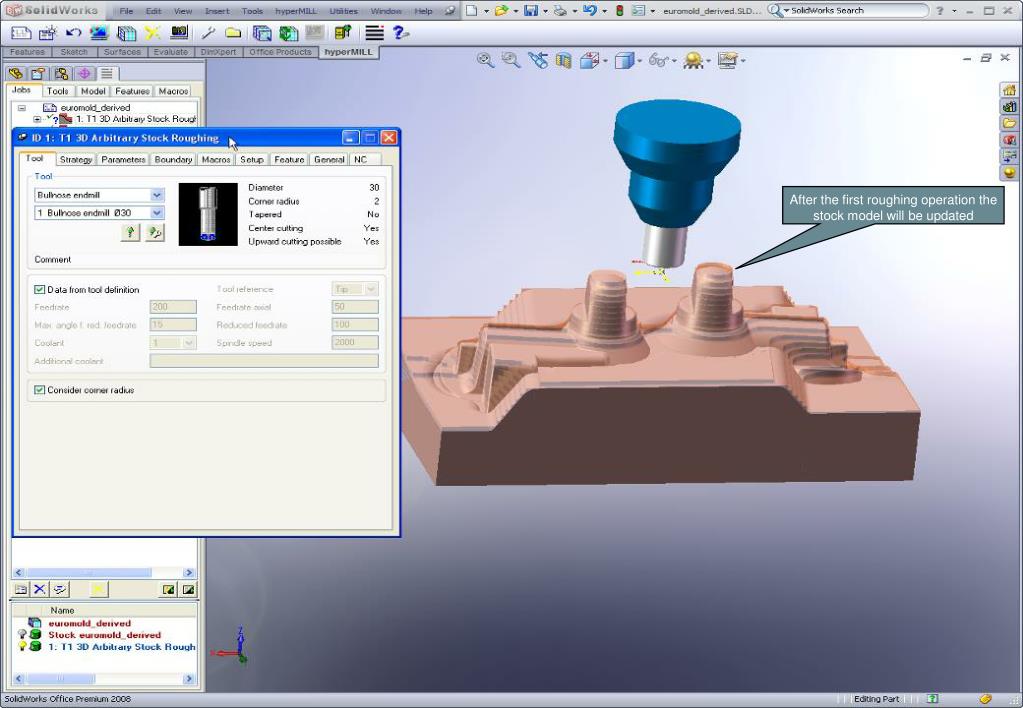Toggle yellow lightbulb for 1: T1 3D Arbitrary Stock

coord(22,646)
